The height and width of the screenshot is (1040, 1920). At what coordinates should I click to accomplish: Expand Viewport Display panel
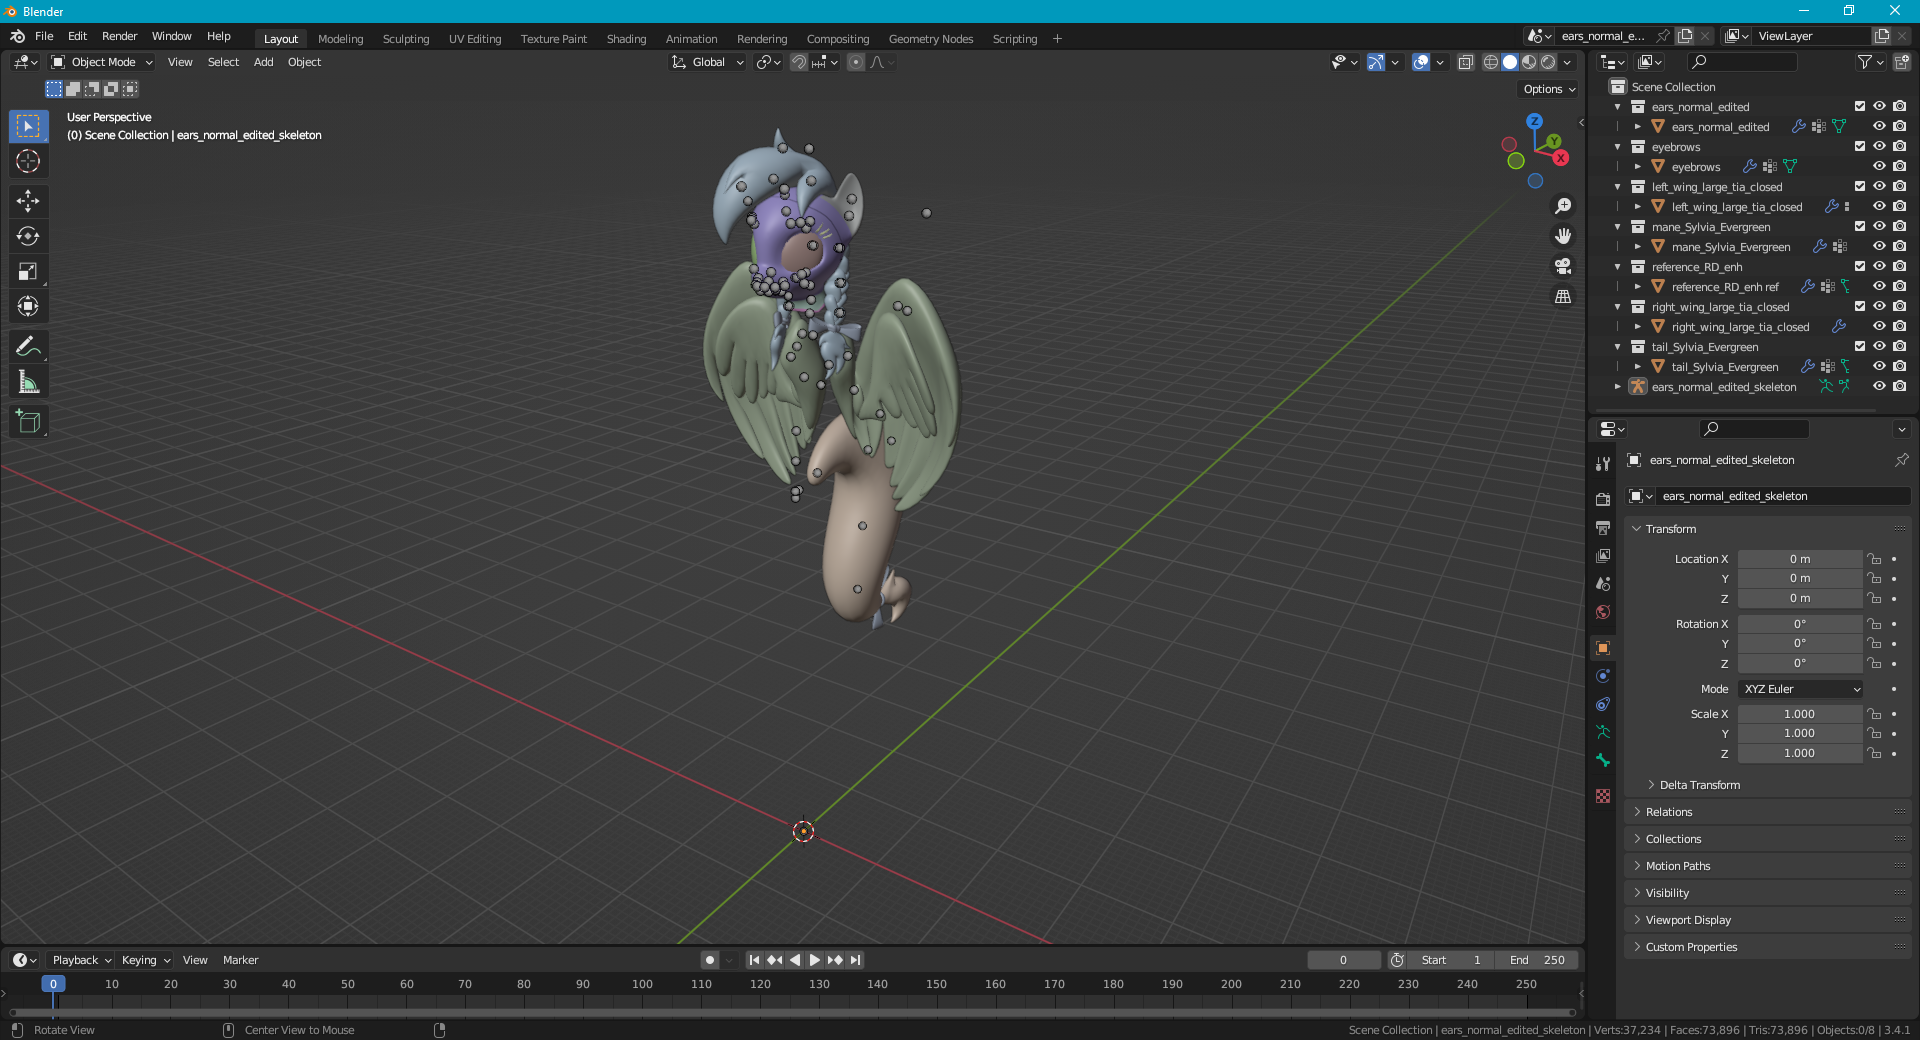coord(1687,920)
